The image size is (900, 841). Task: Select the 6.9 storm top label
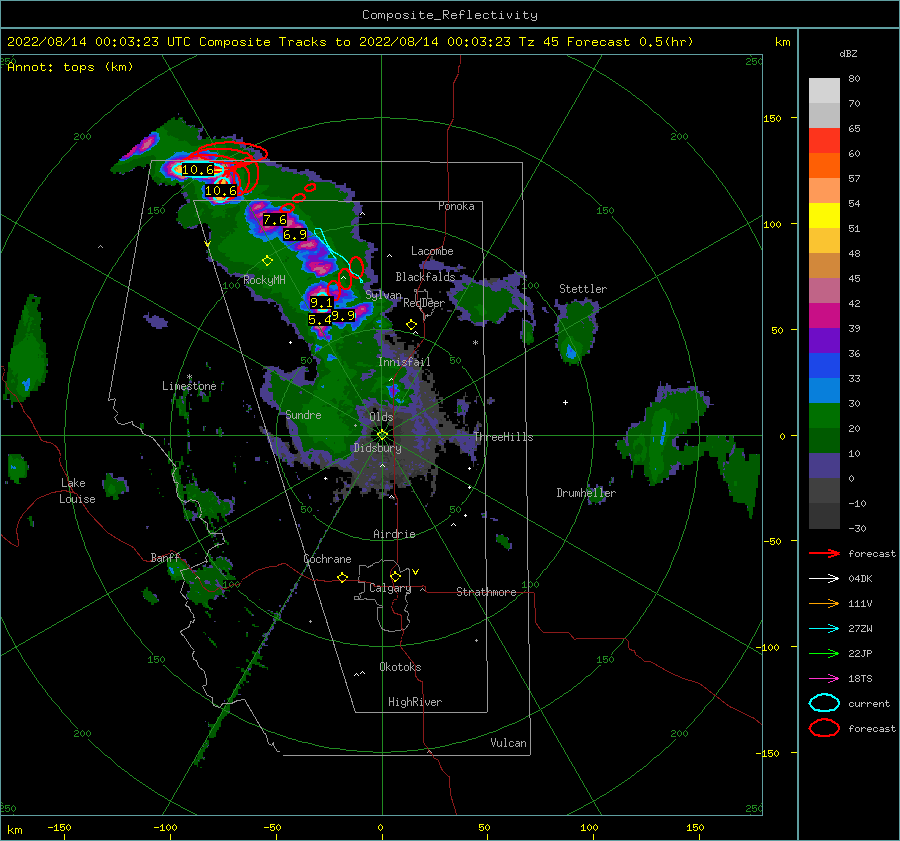tap(295, 234)
